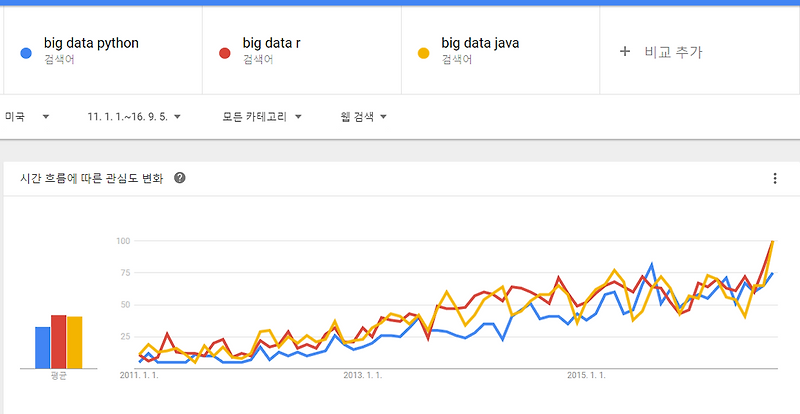Screen dimensions: 800x414
Task: Open the 웹 검색 search type dropdown
Action: pos(364,117)
